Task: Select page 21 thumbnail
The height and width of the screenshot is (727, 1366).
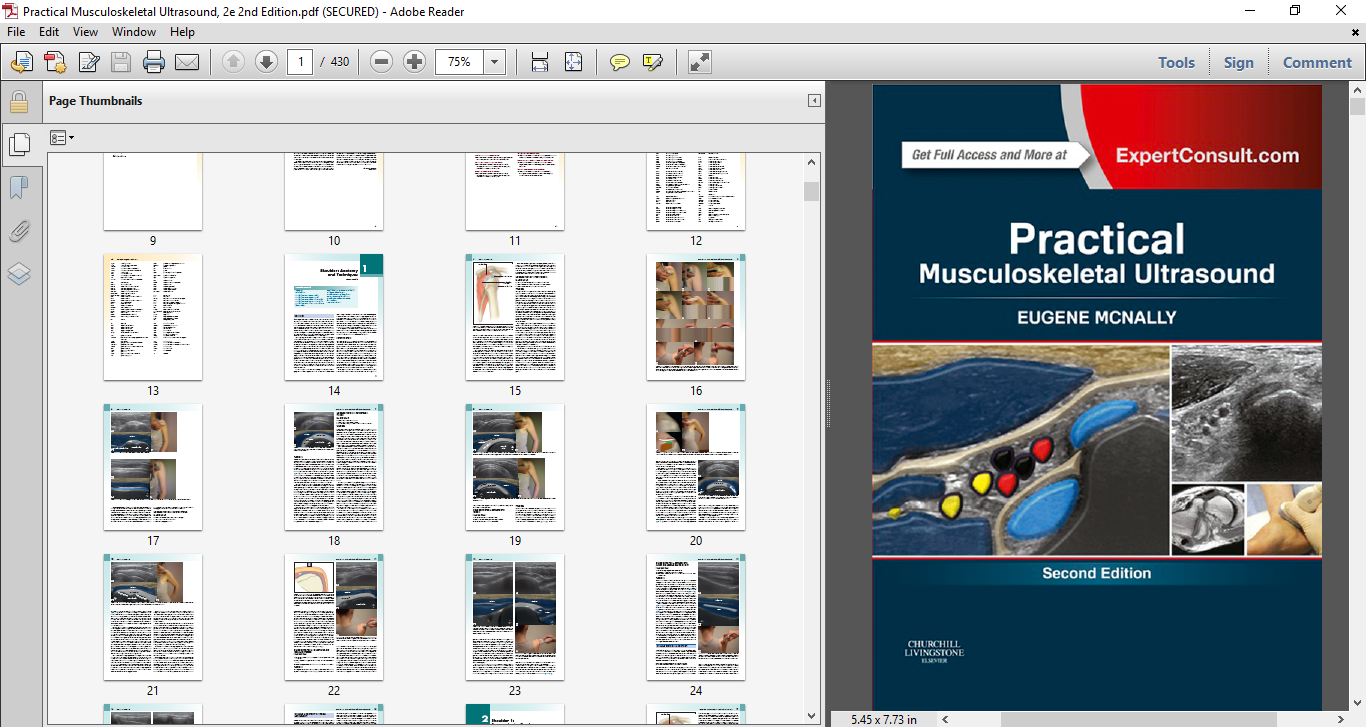Action: pos(153,617)
